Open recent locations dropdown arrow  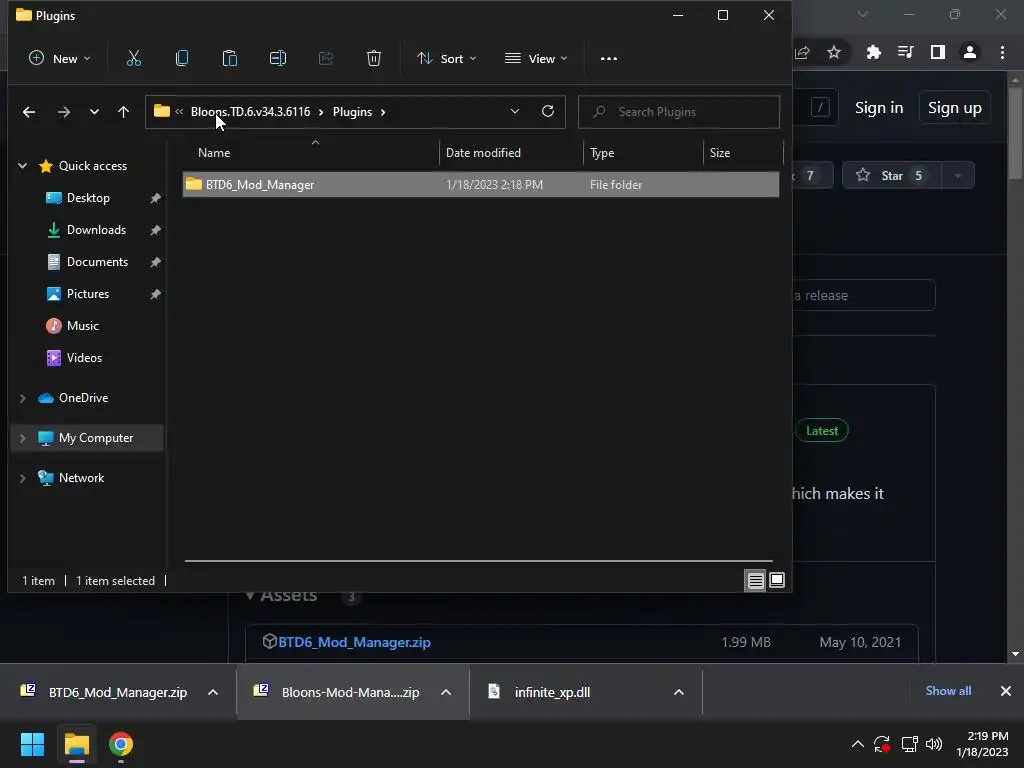(94, 112)
